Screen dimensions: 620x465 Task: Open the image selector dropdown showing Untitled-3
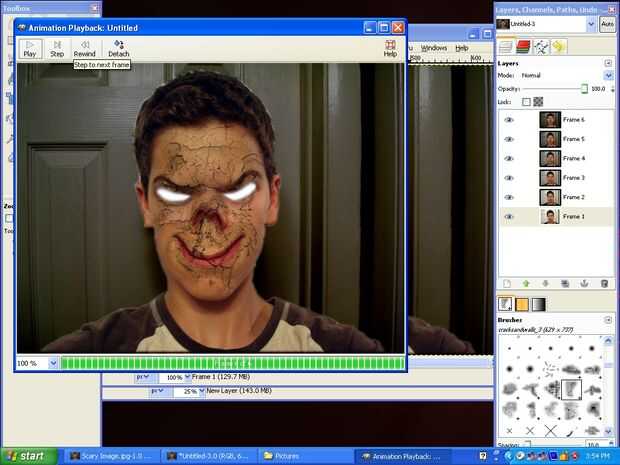591,24
